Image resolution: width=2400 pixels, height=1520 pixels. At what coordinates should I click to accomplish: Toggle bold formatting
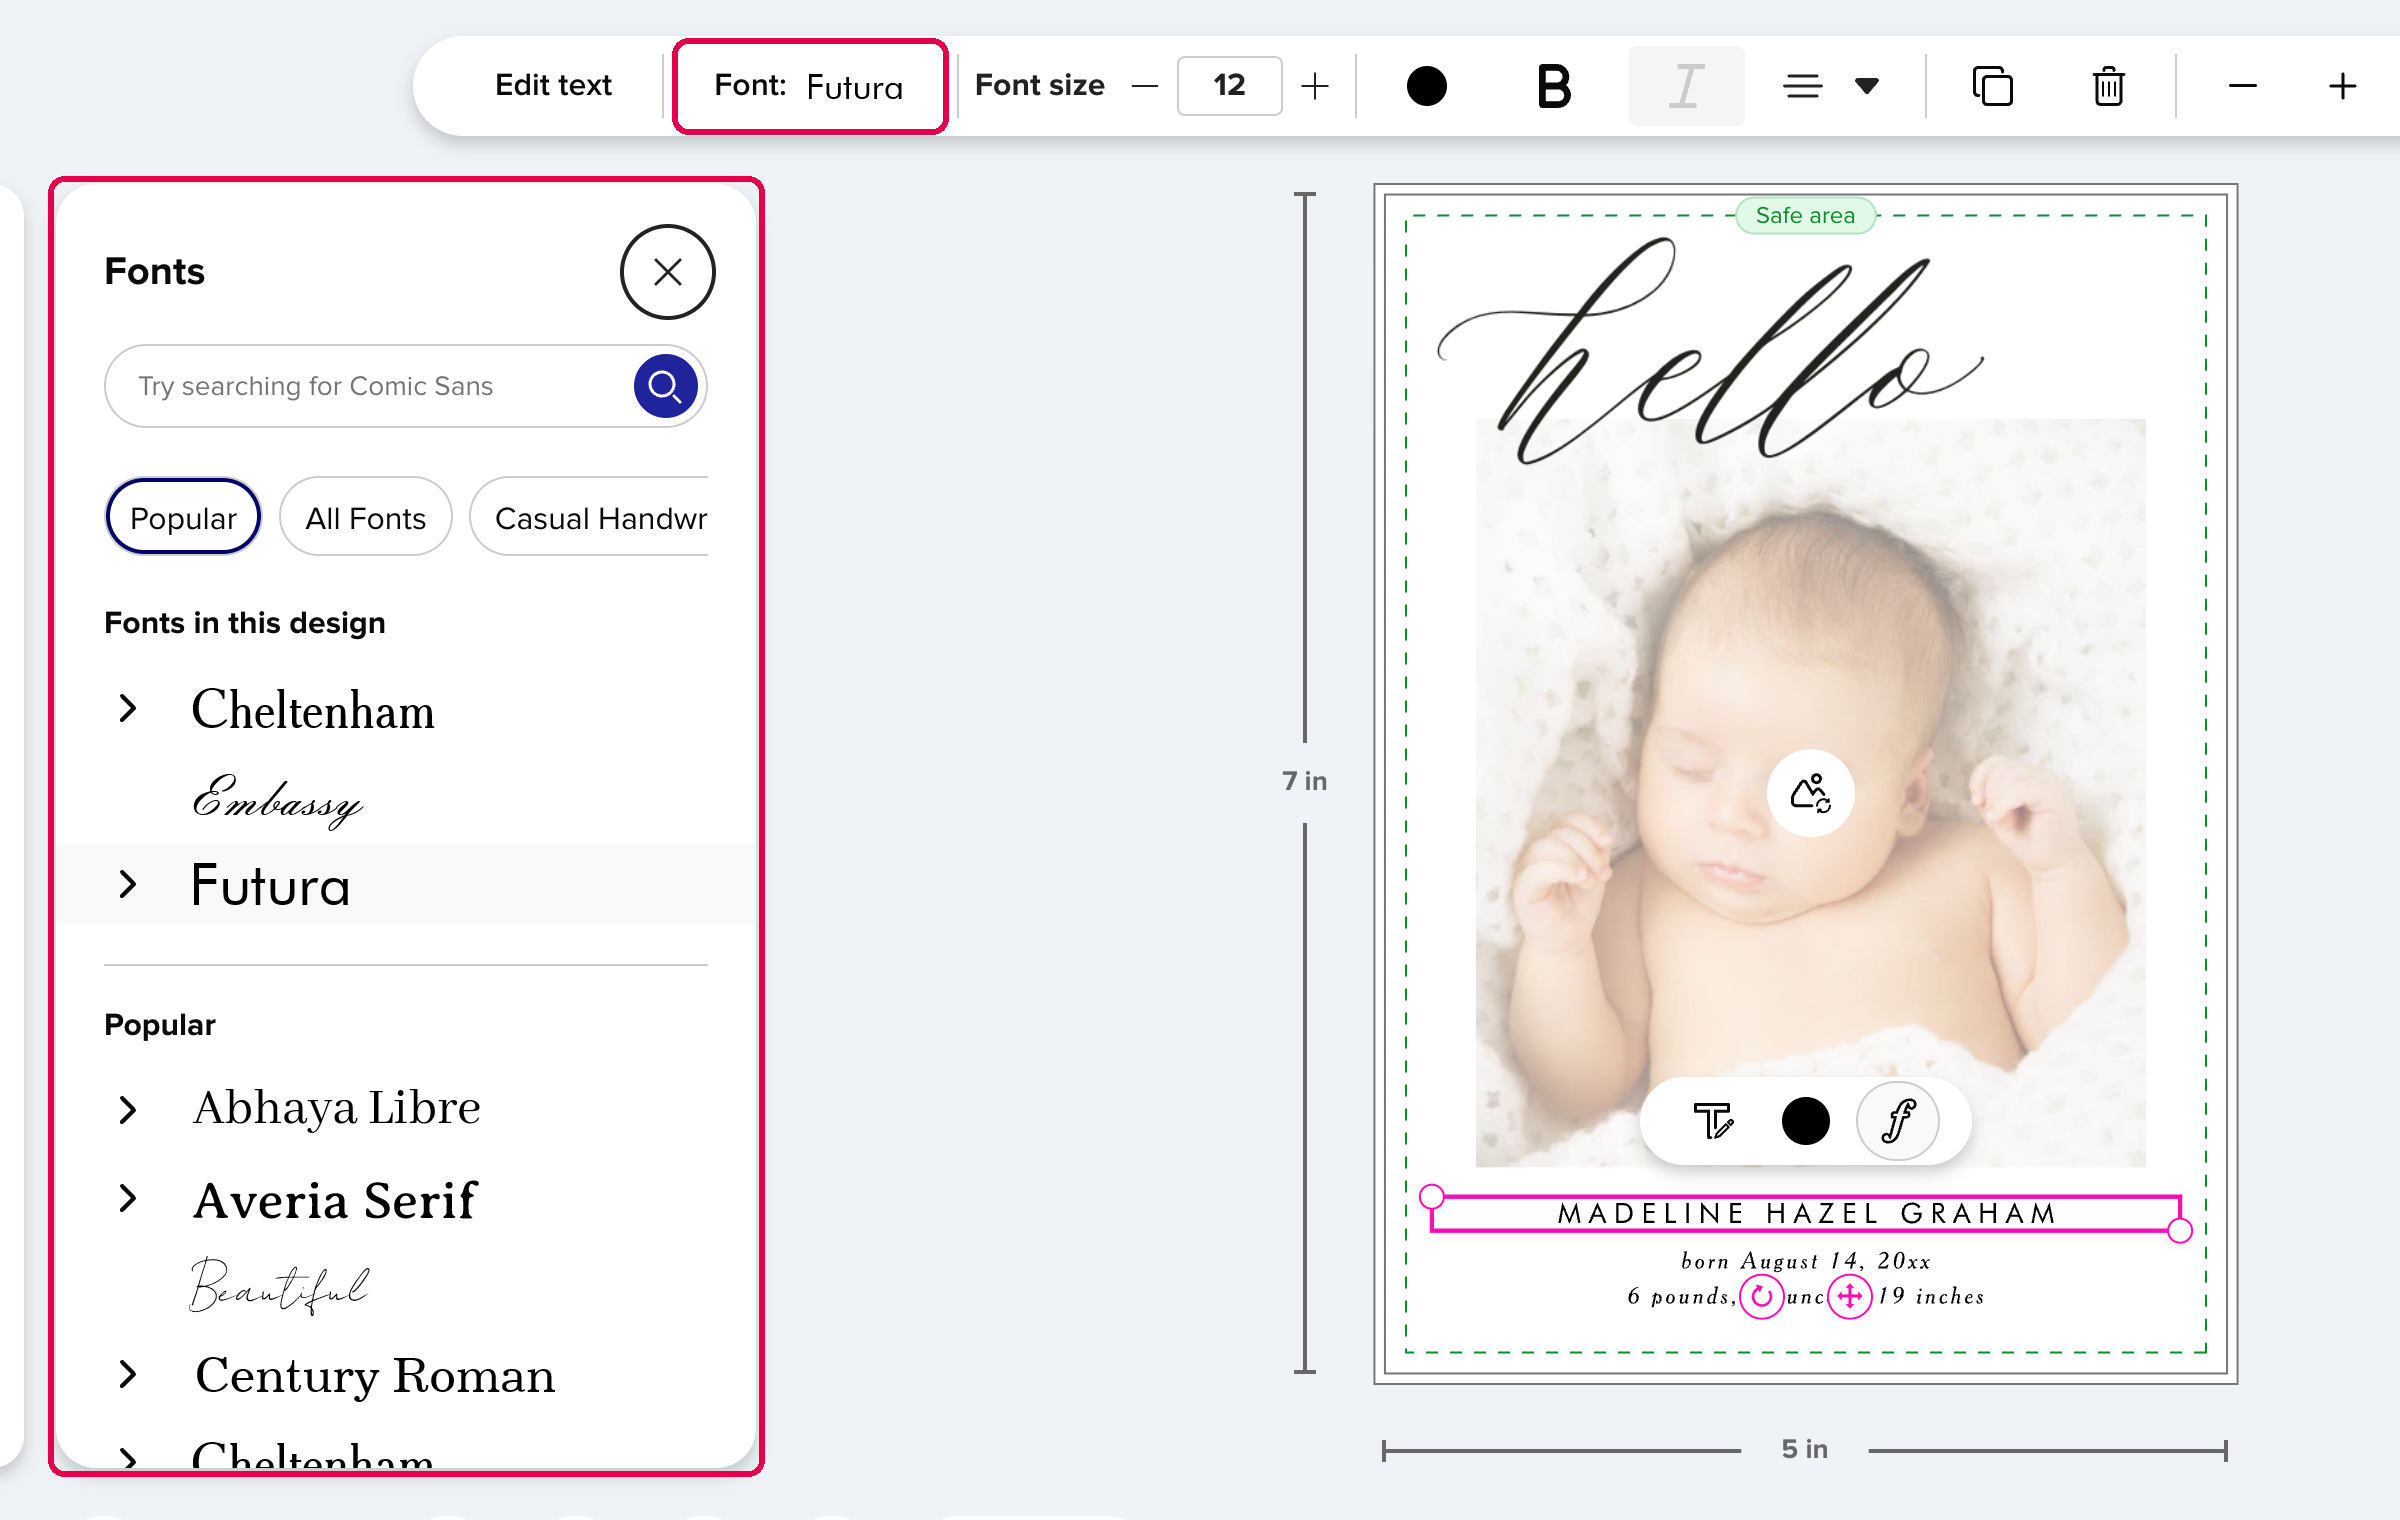tap(1553, 86)
